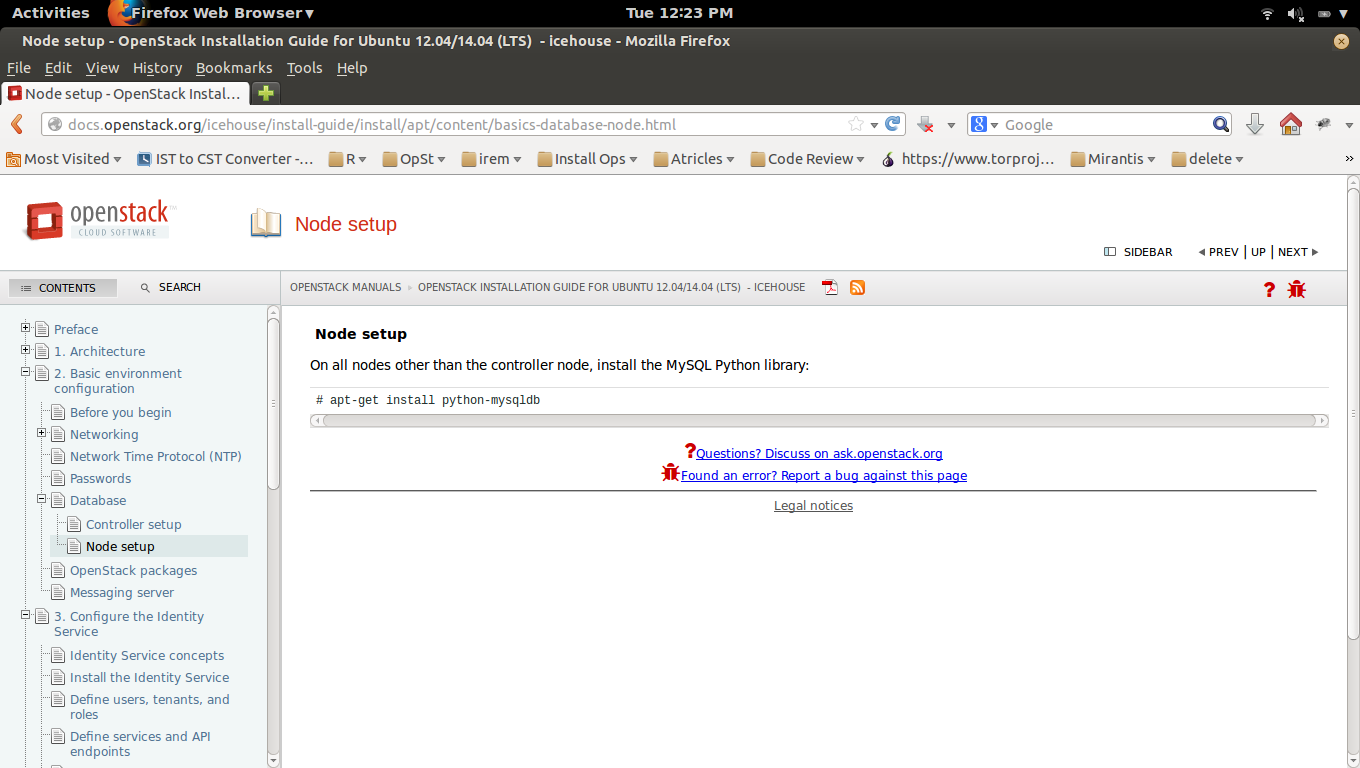The image size is (1360, 768).
Task: Collapse the Database tree node
Action: 42,499
